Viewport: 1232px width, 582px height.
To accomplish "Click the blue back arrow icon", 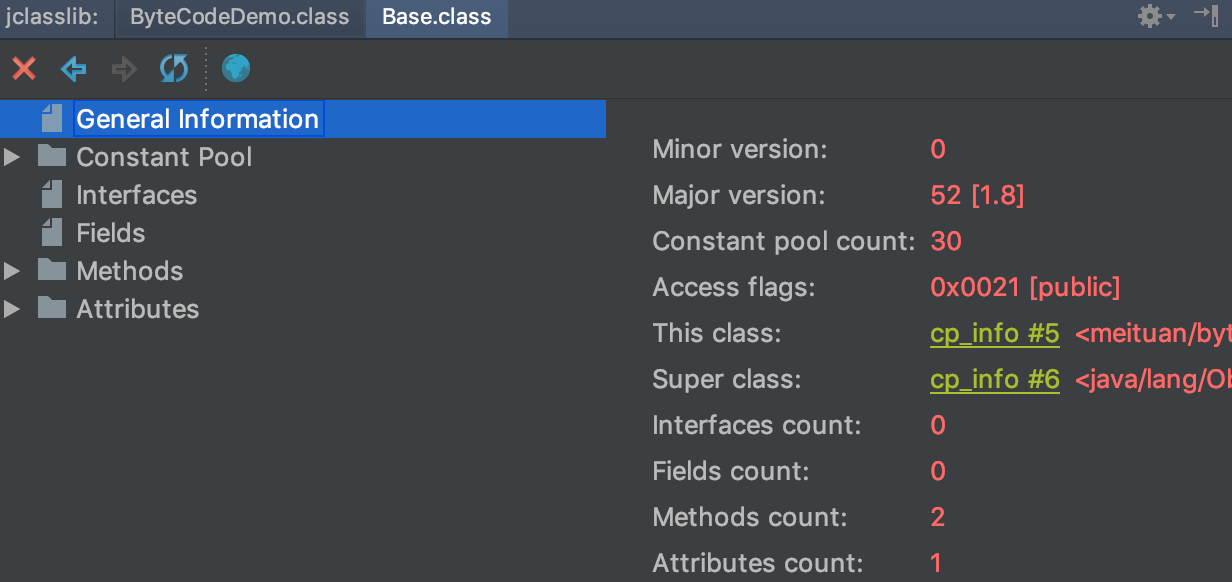I will coord(74,69).
